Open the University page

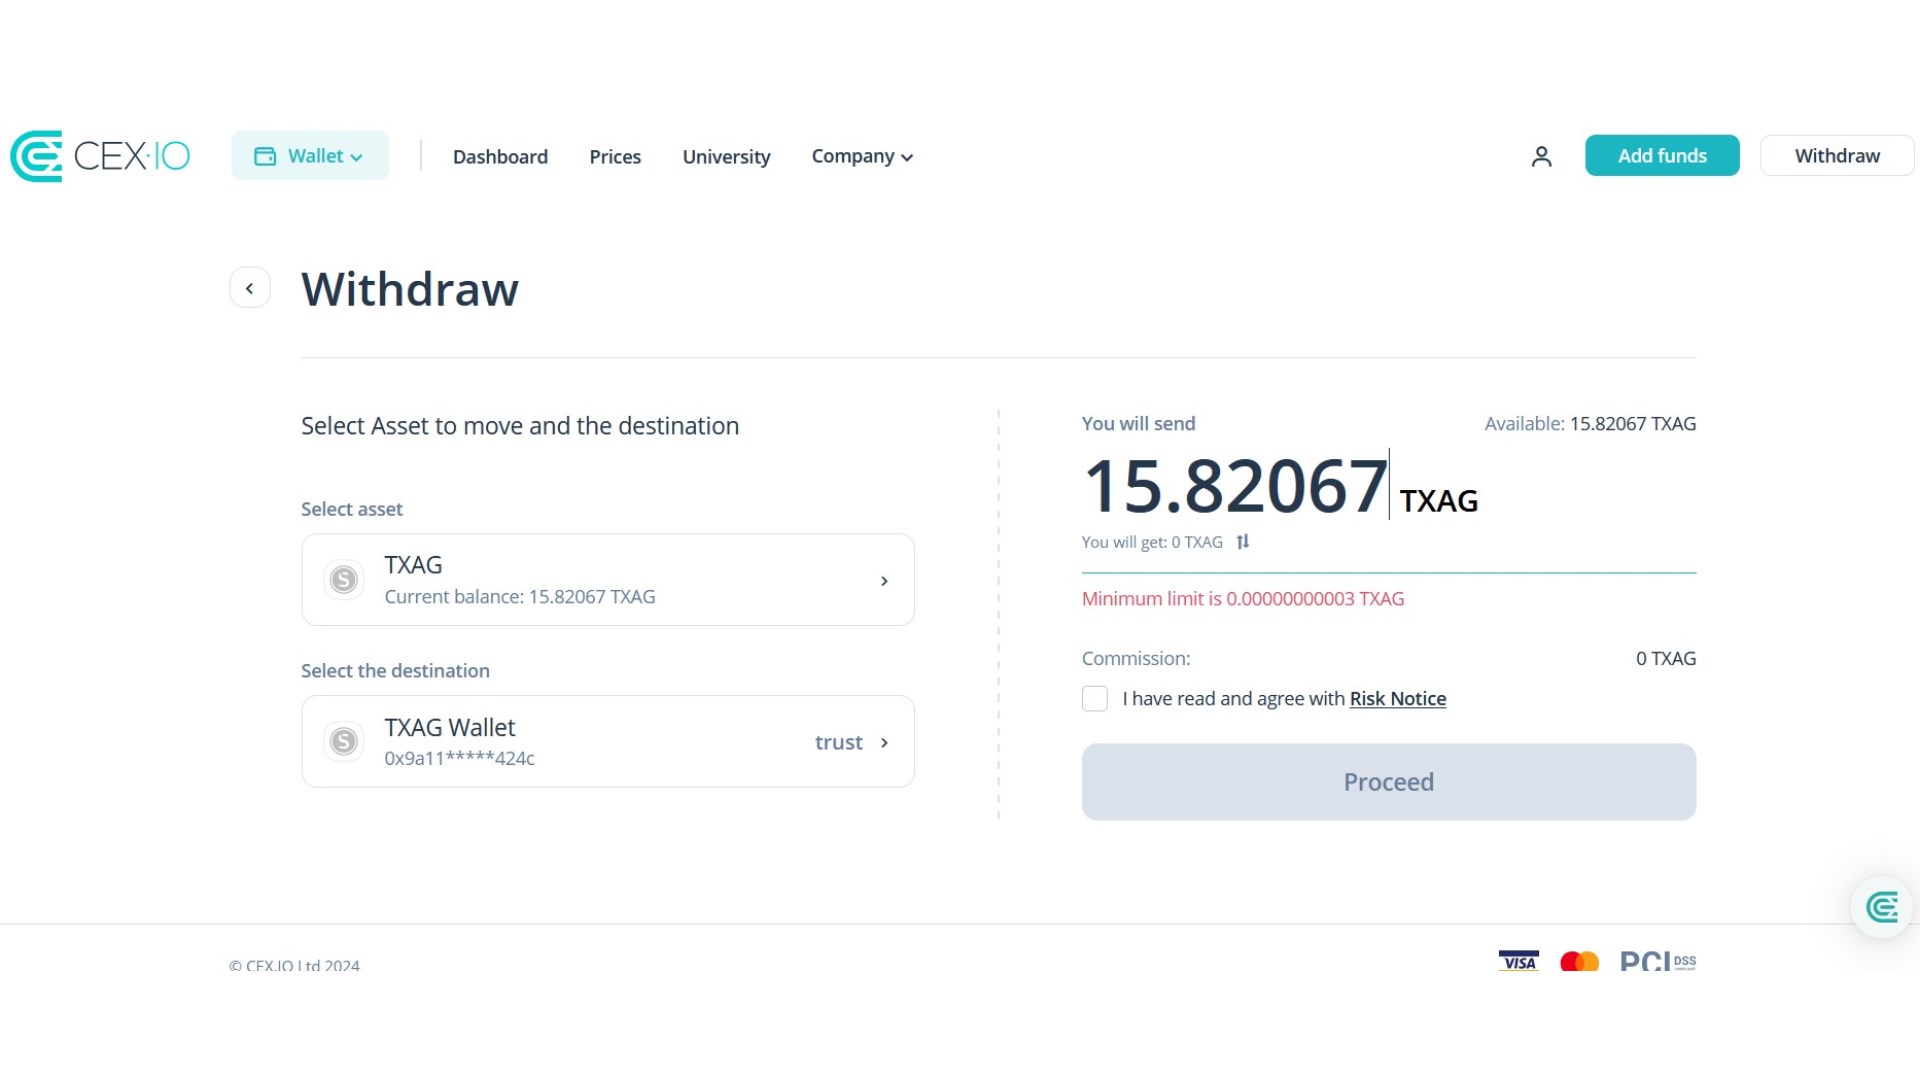pyautogui.click(x=726, y=157)
